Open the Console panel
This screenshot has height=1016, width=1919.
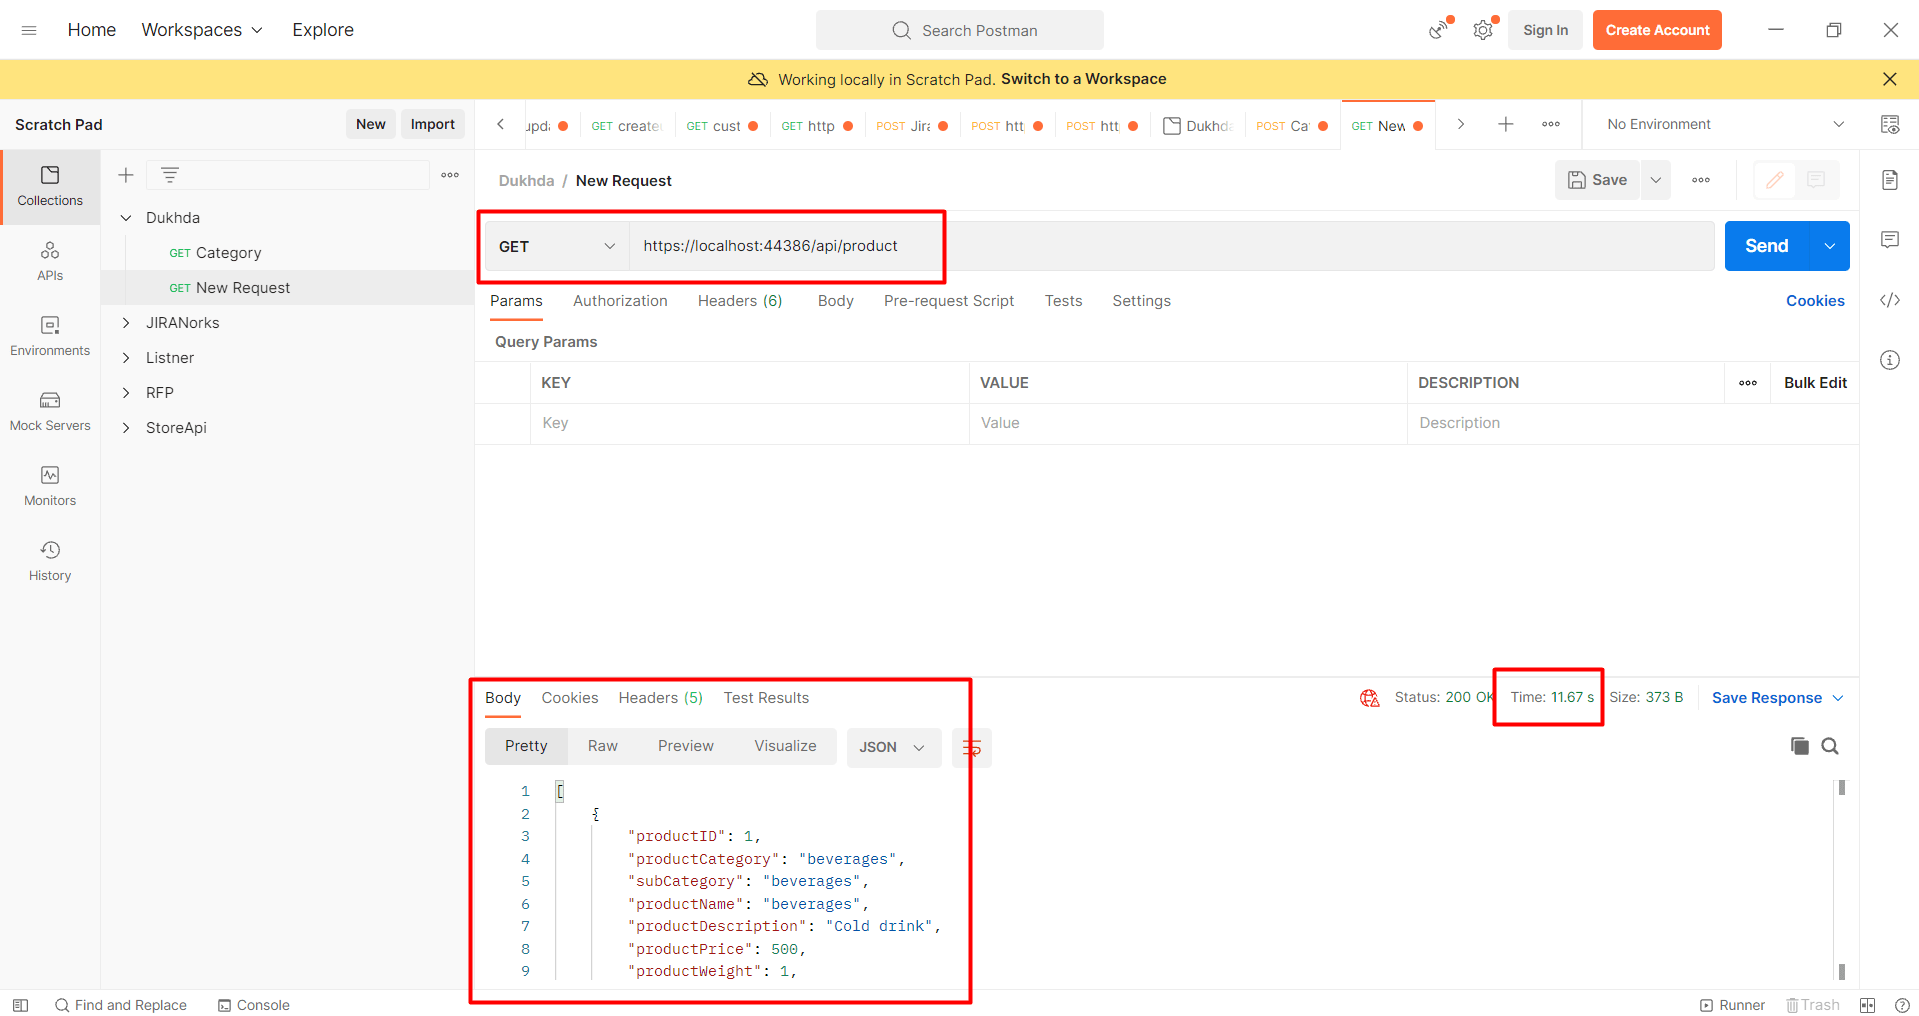click(253, 1005)
